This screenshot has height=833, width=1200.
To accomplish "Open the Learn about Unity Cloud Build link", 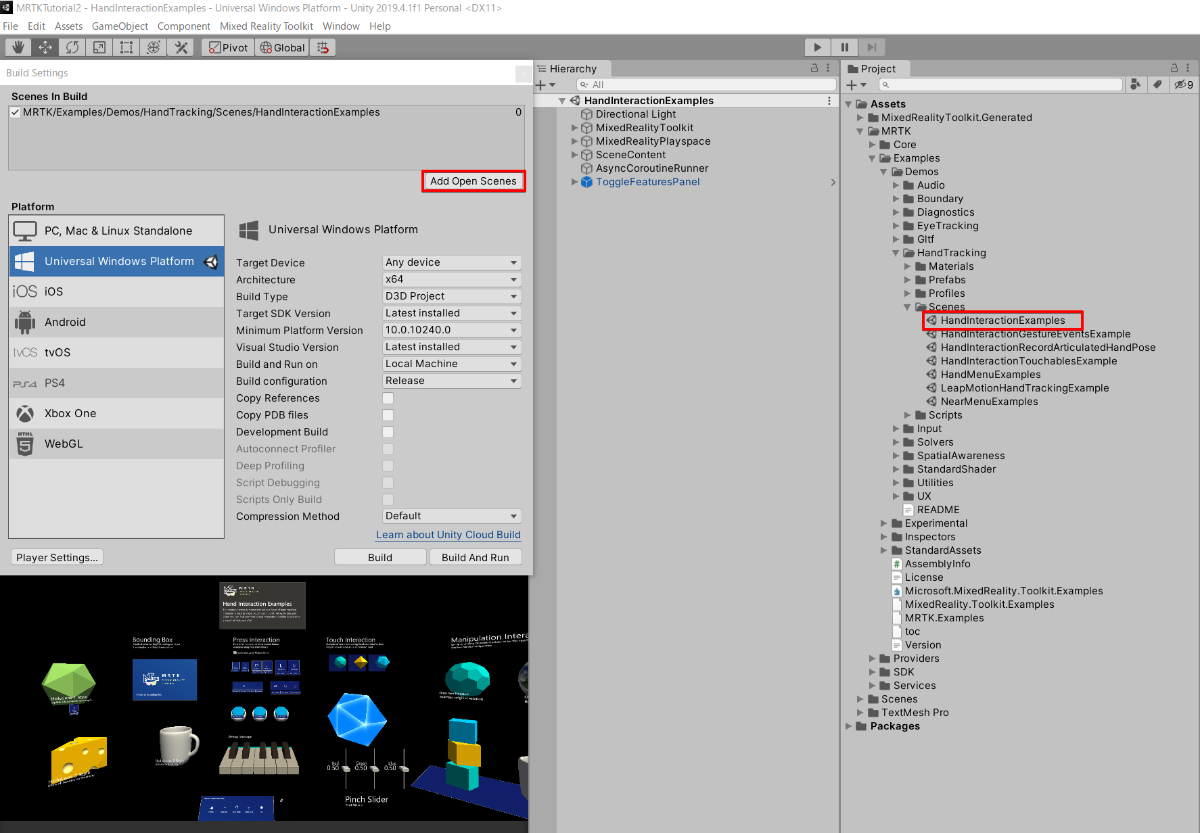I will point(448,535).
